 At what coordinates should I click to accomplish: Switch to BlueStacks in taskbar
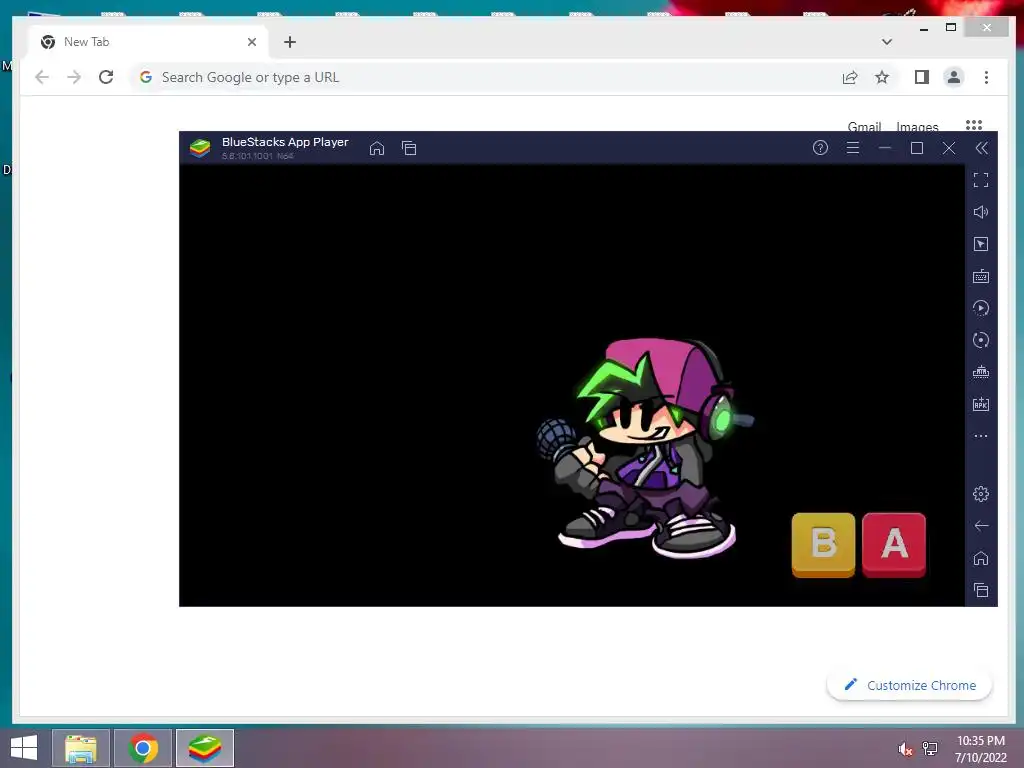(x=205, y=748)
